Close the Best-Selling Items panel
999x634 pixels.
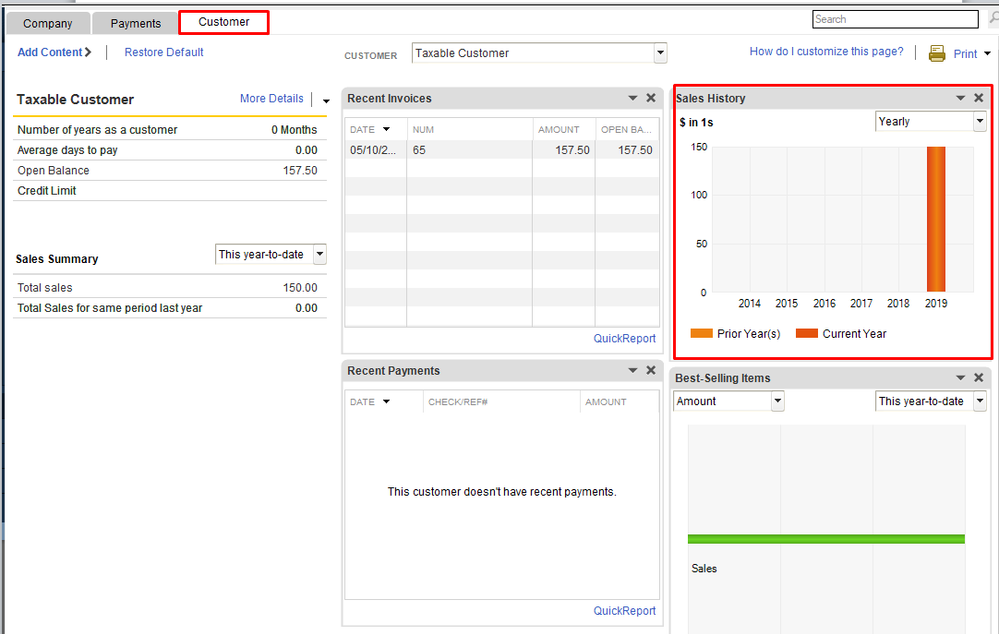pyautogui.click(x=979, y=378)
